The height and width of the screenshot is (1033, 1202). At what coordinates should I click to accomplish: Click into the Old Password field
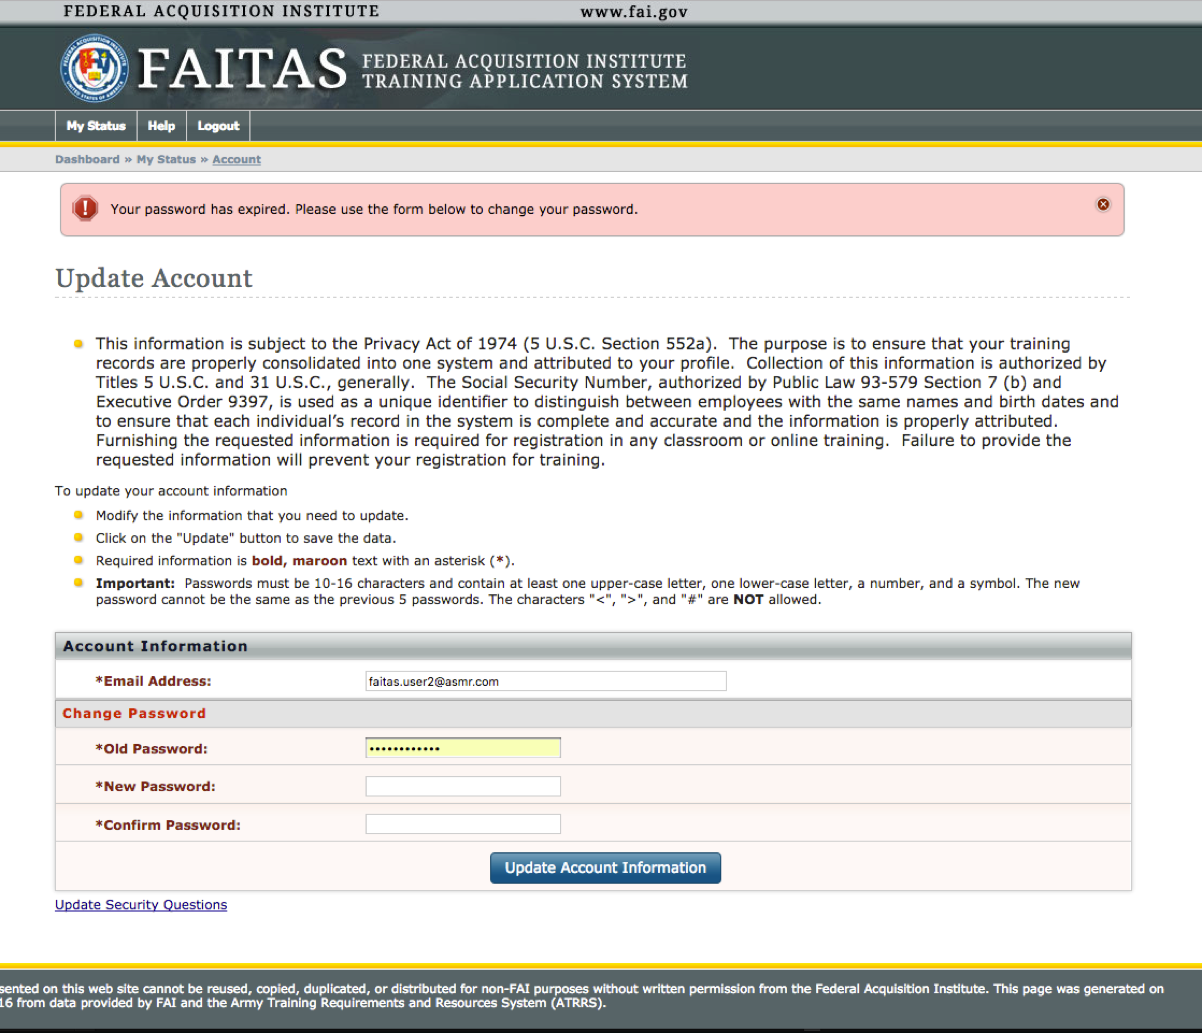pyautogui.click(x=463, y=748)
